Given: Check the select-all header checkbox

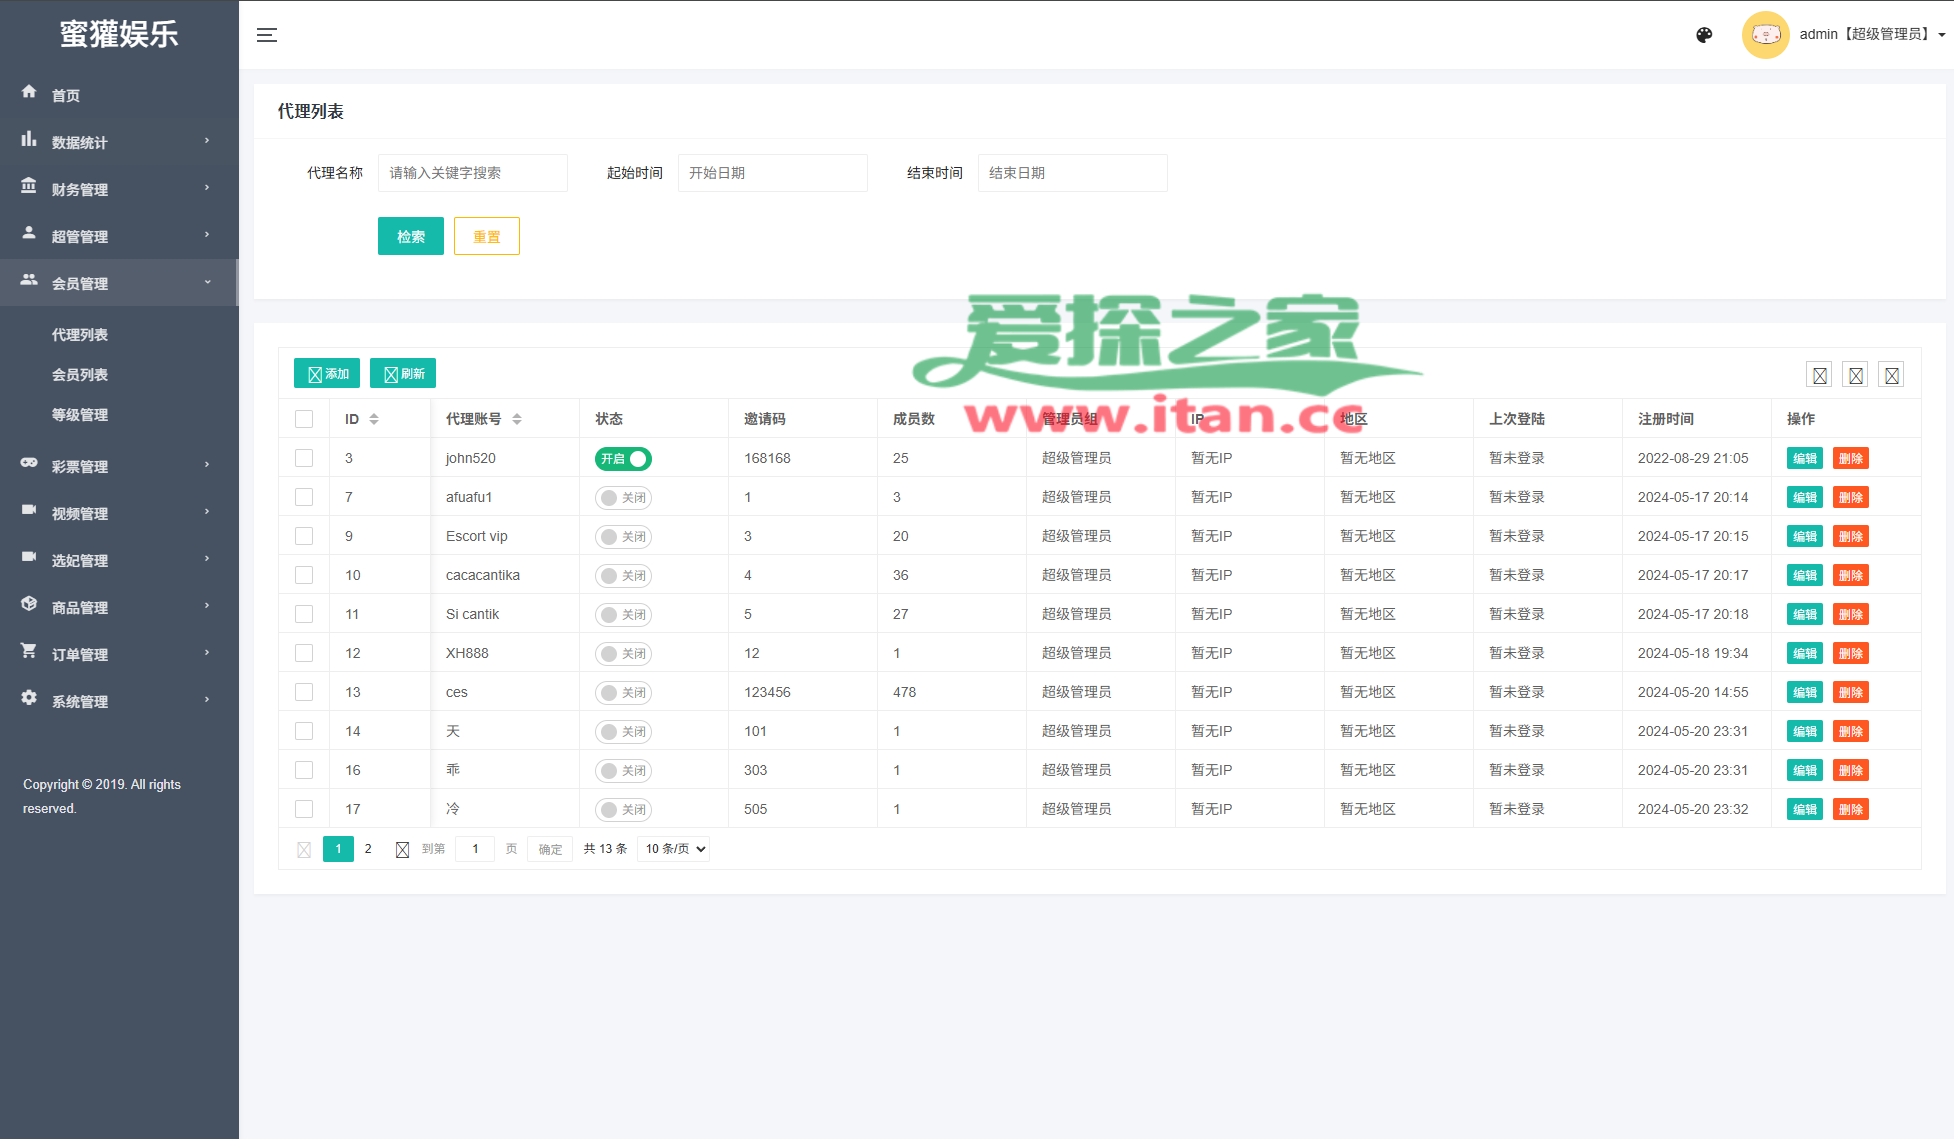Looking at the screenshot, I should pyautogui.click(x=304, y=419).
